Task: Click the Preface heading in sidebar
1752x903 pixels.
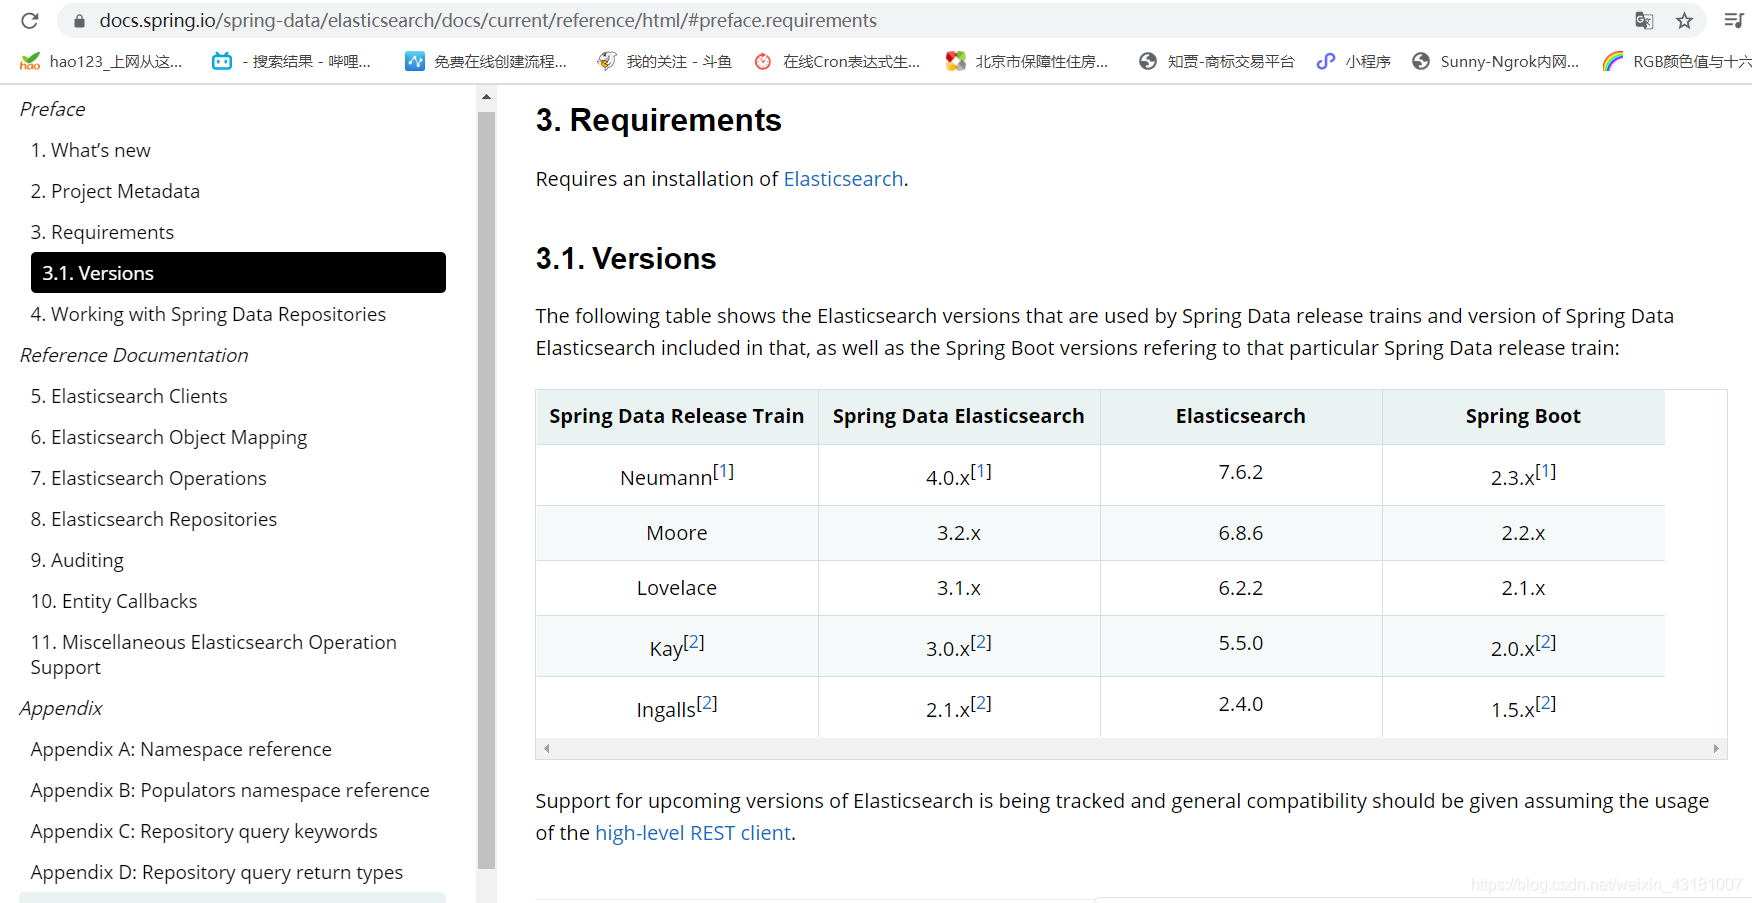Action: coord(53,109)
